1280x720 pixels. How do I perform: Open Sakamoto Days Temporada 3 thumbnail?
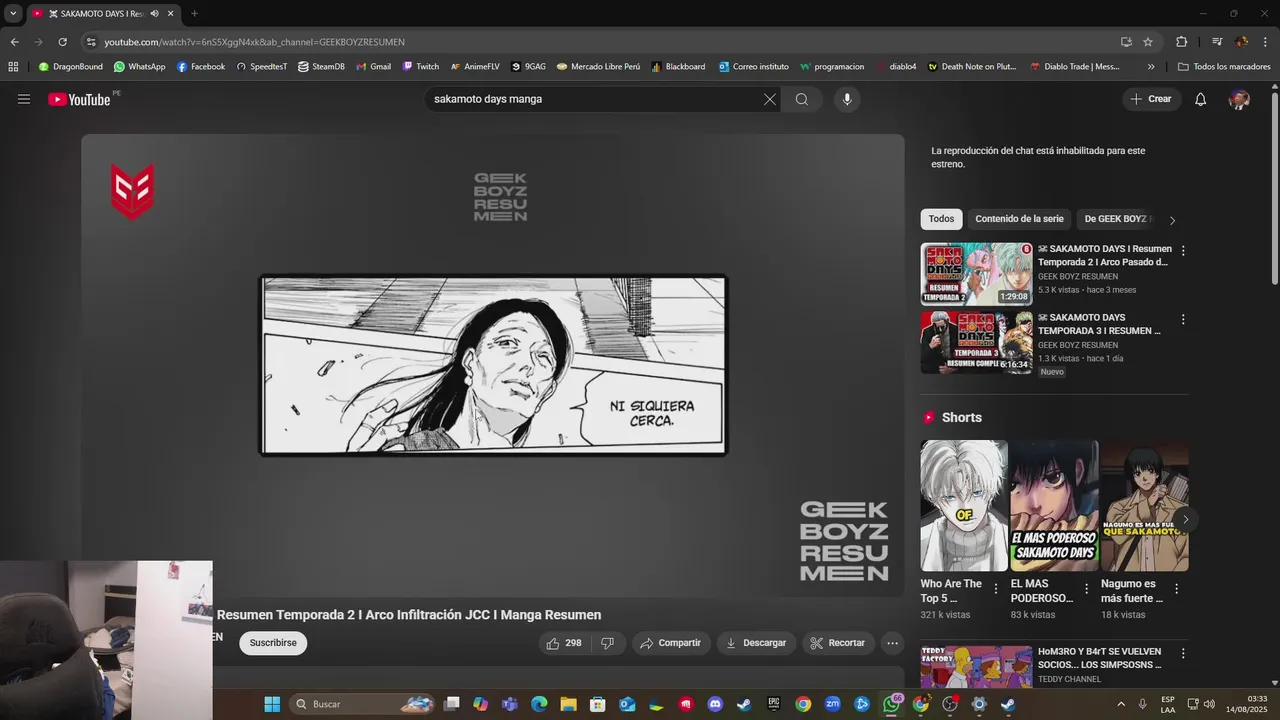(x=976, y=343)
